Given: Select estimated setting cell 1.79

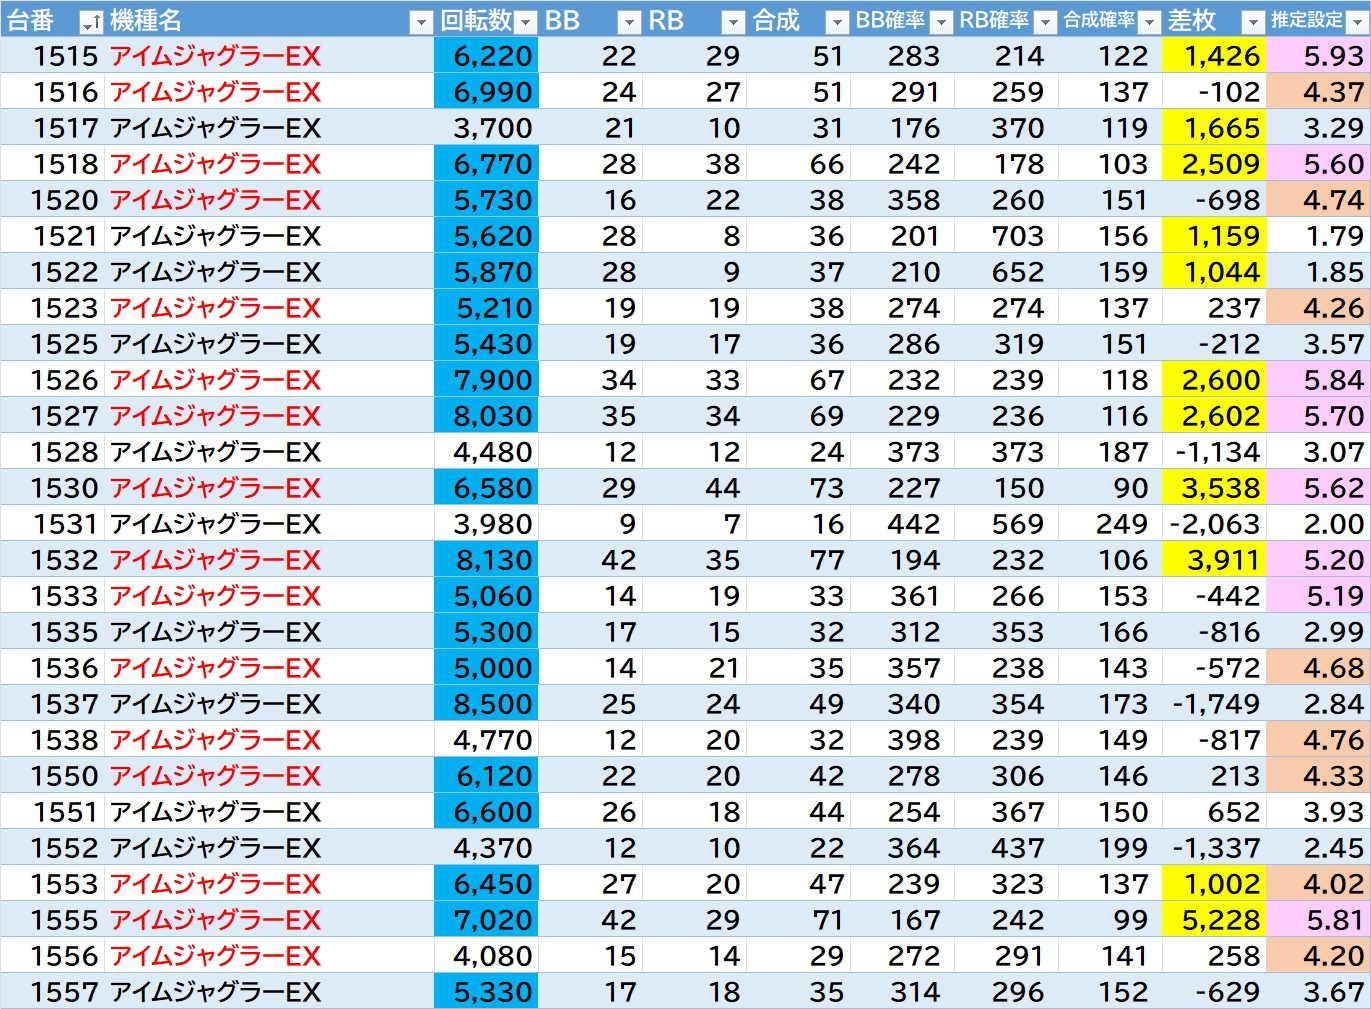Looking at the screenshot, I should click(x=1319, y=236).
